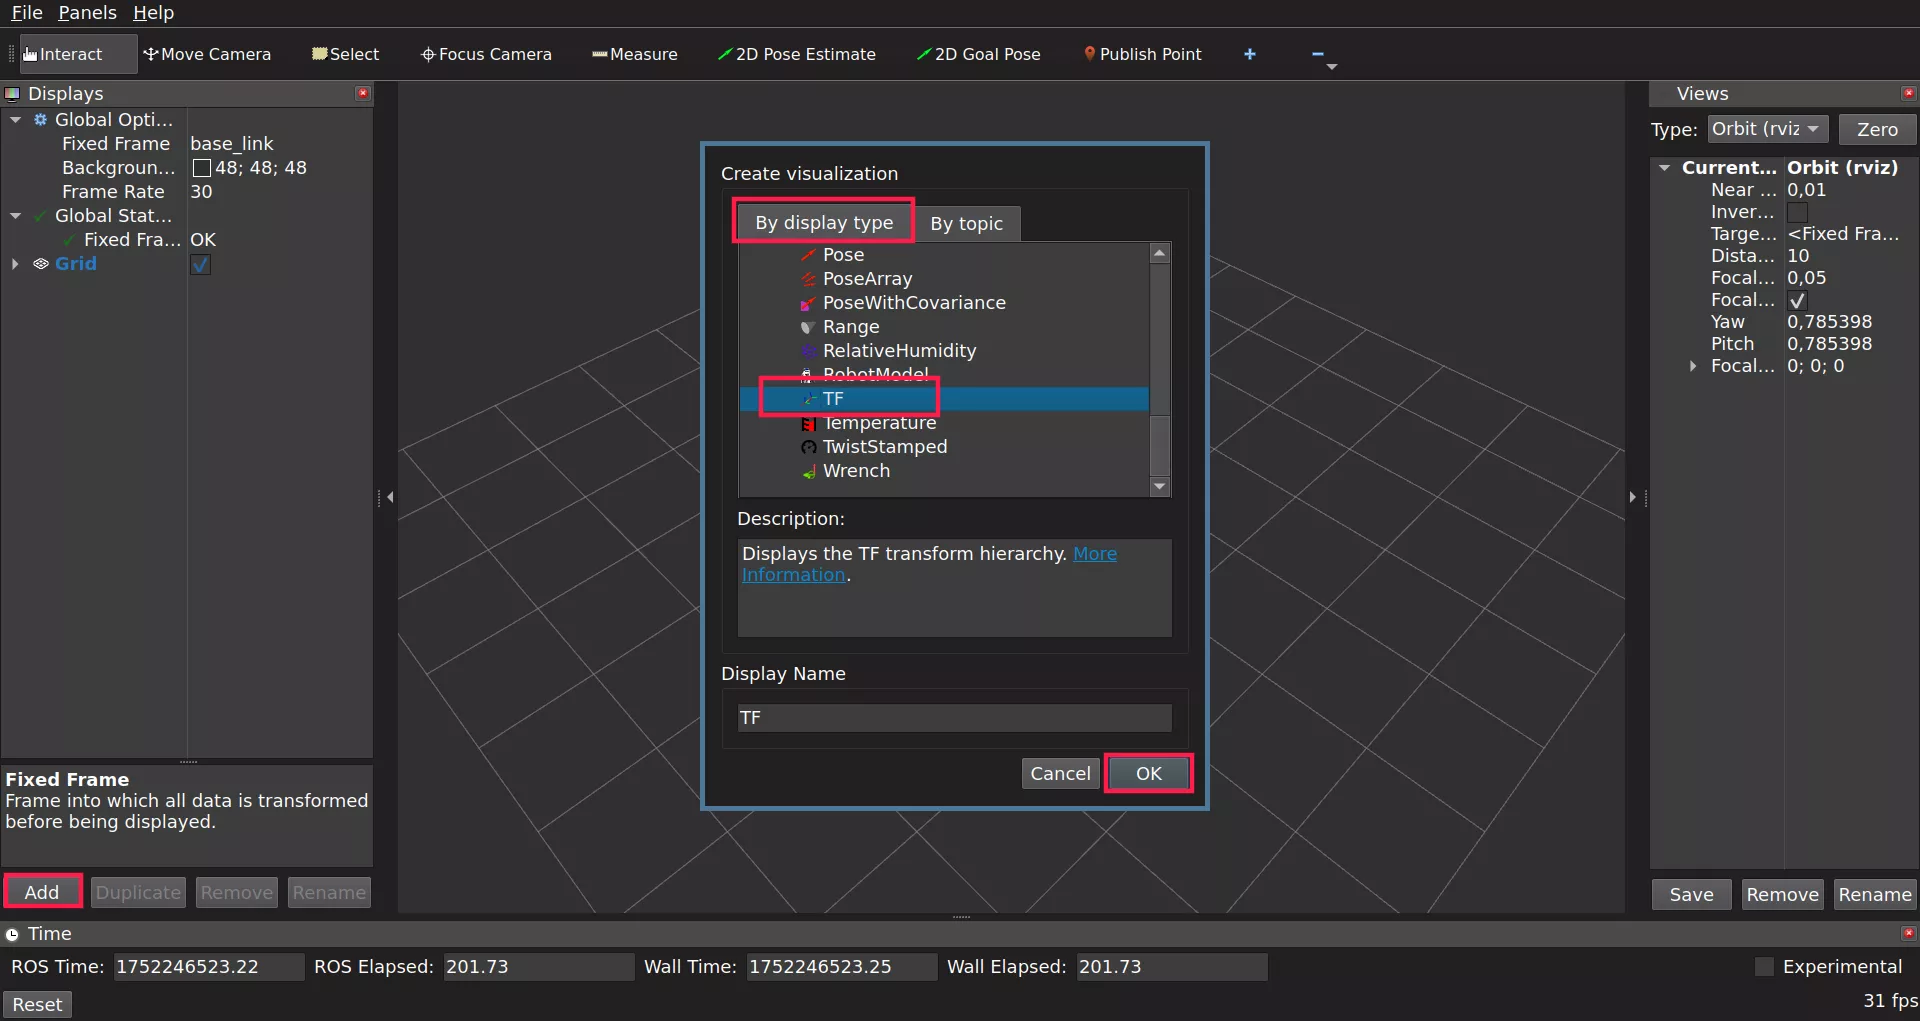Toggle the Invert Z axis checkbox
This screenshot has width=1920, height=1021.
pos(1797,212)
